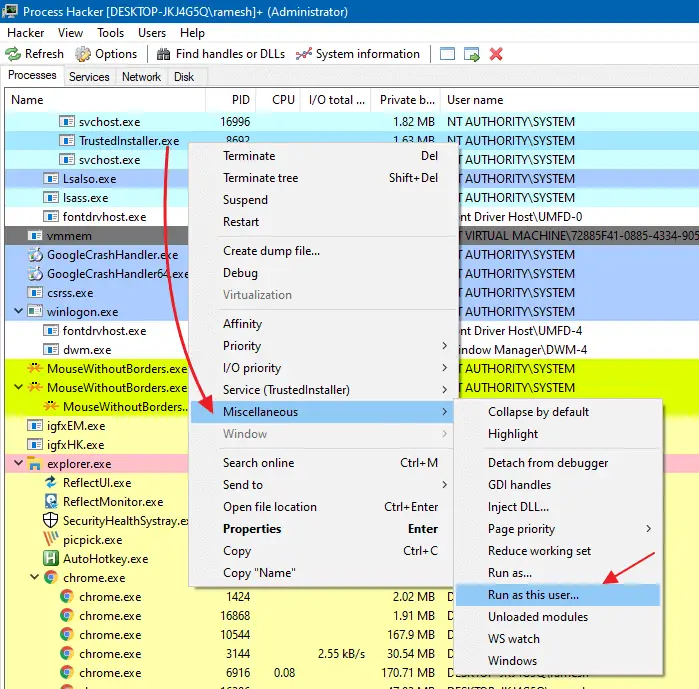Screen dimensions: 699x689
Task: Click Open file location entry
Action: (324, 507)
